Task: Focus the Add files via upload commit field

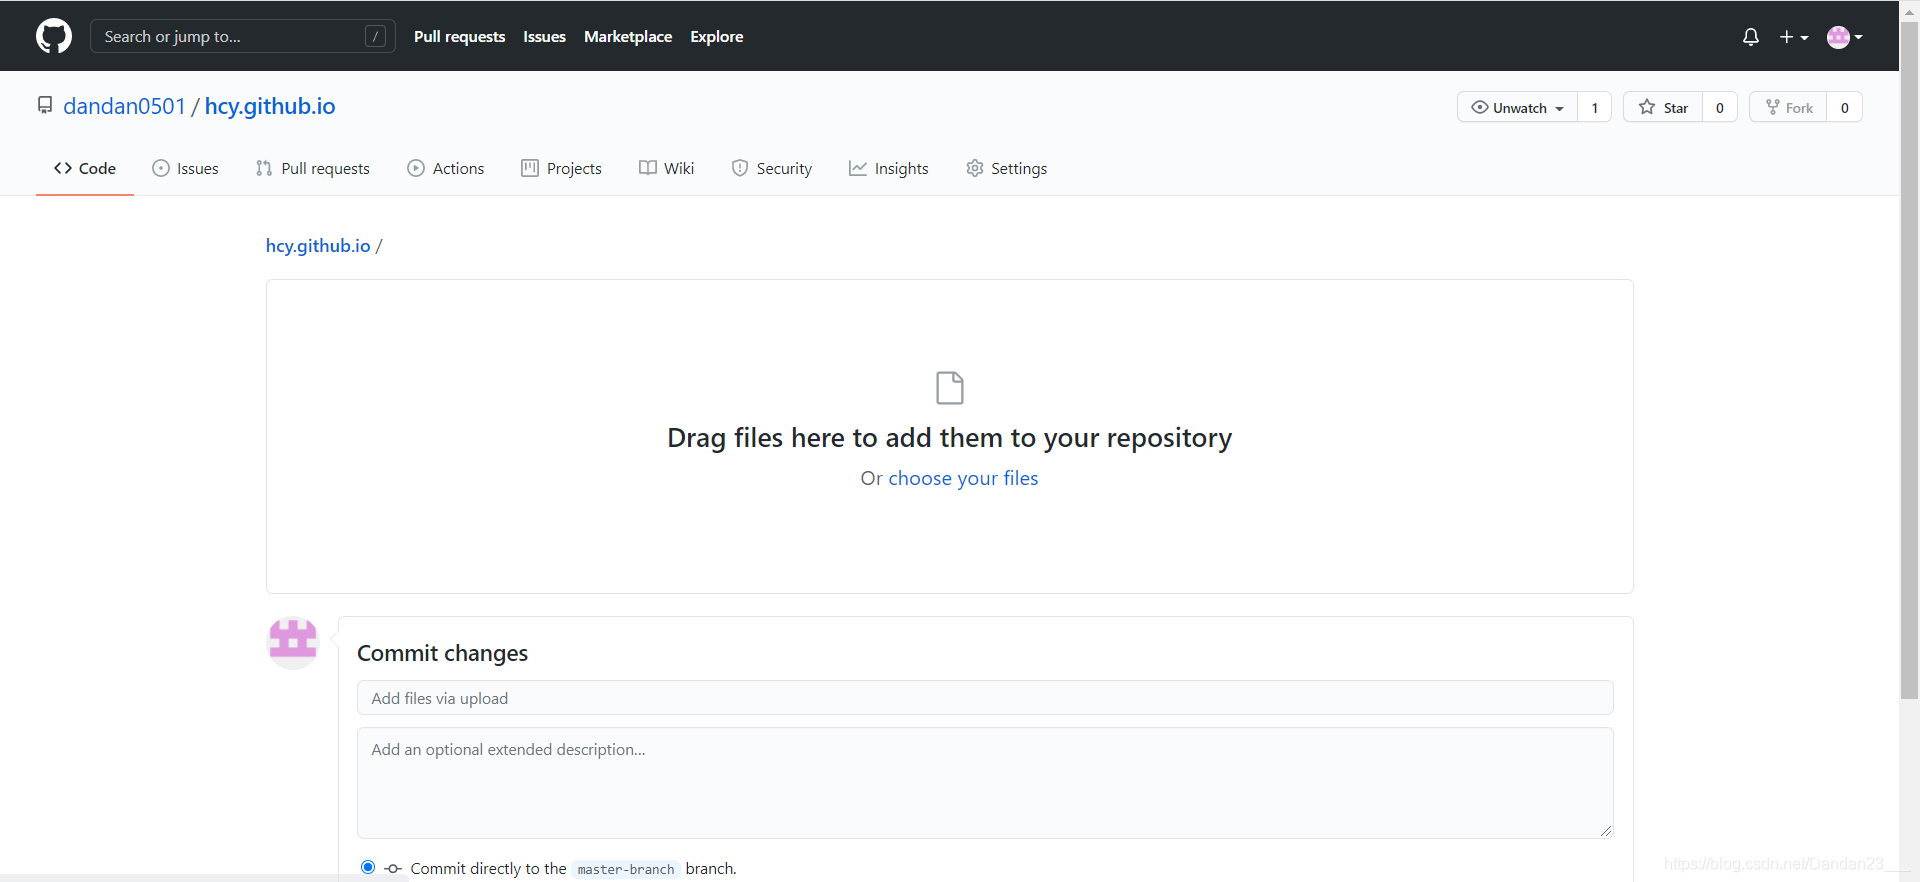Action: [985, 698]
